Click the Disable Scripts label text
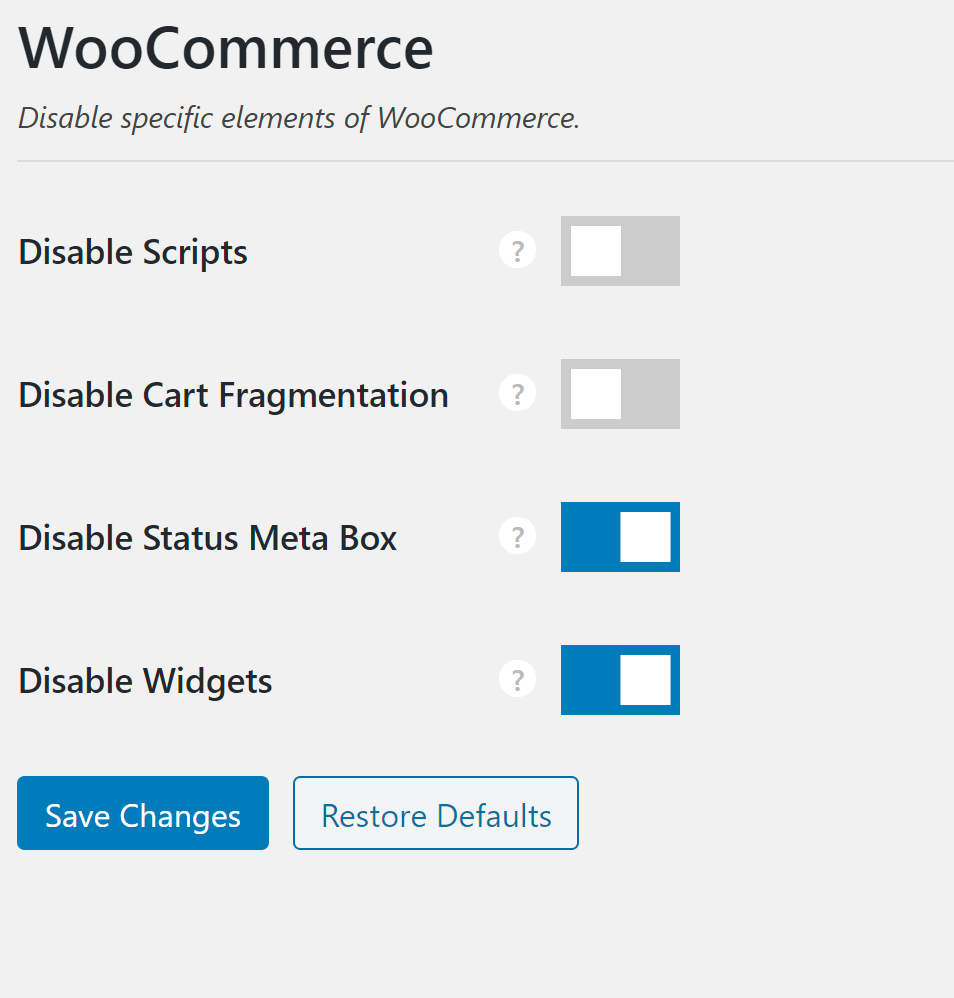The width and height of the screenshot is (954, 998). [133, 252]
